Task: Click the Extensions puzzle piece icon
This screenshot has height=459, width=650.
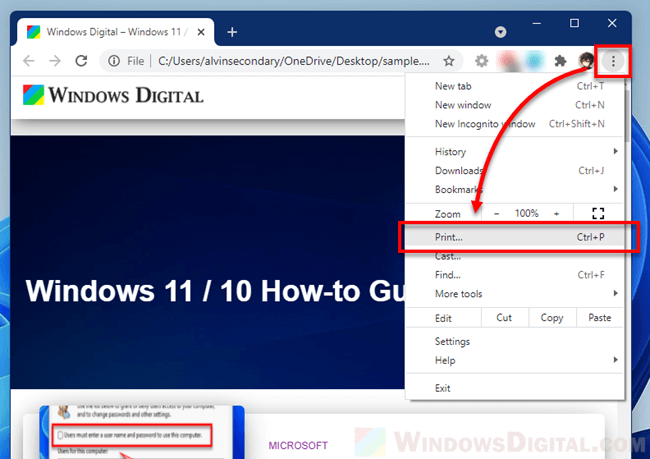Action: pos(560,61)
